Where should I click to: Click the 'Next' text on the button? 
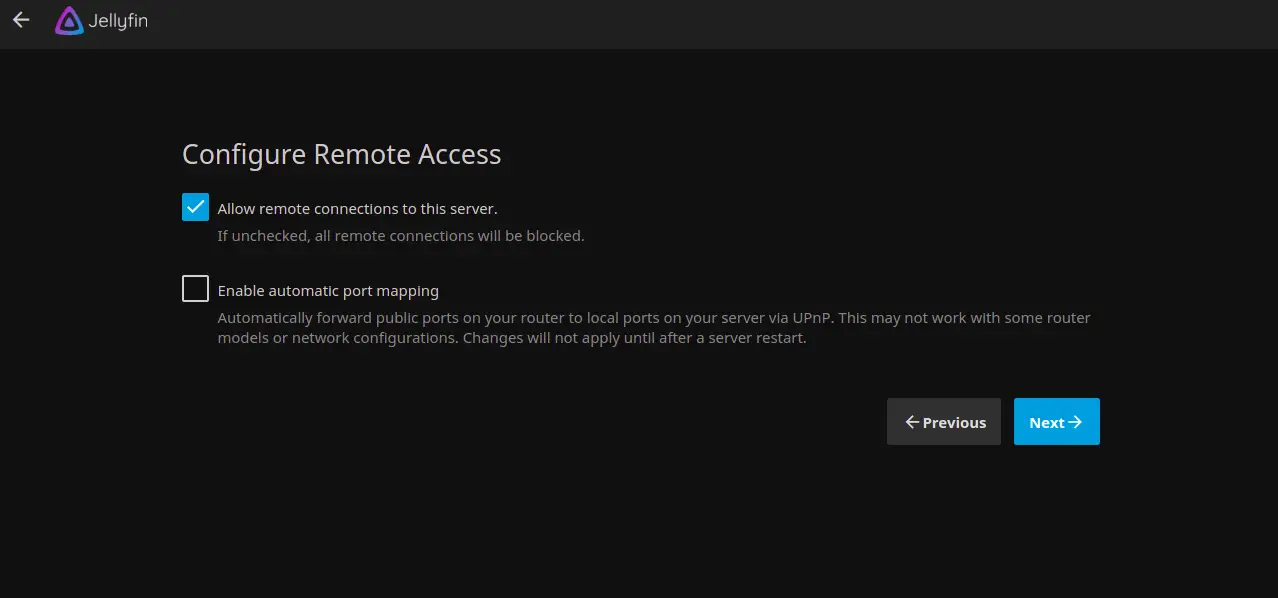tap(1046, 423)
